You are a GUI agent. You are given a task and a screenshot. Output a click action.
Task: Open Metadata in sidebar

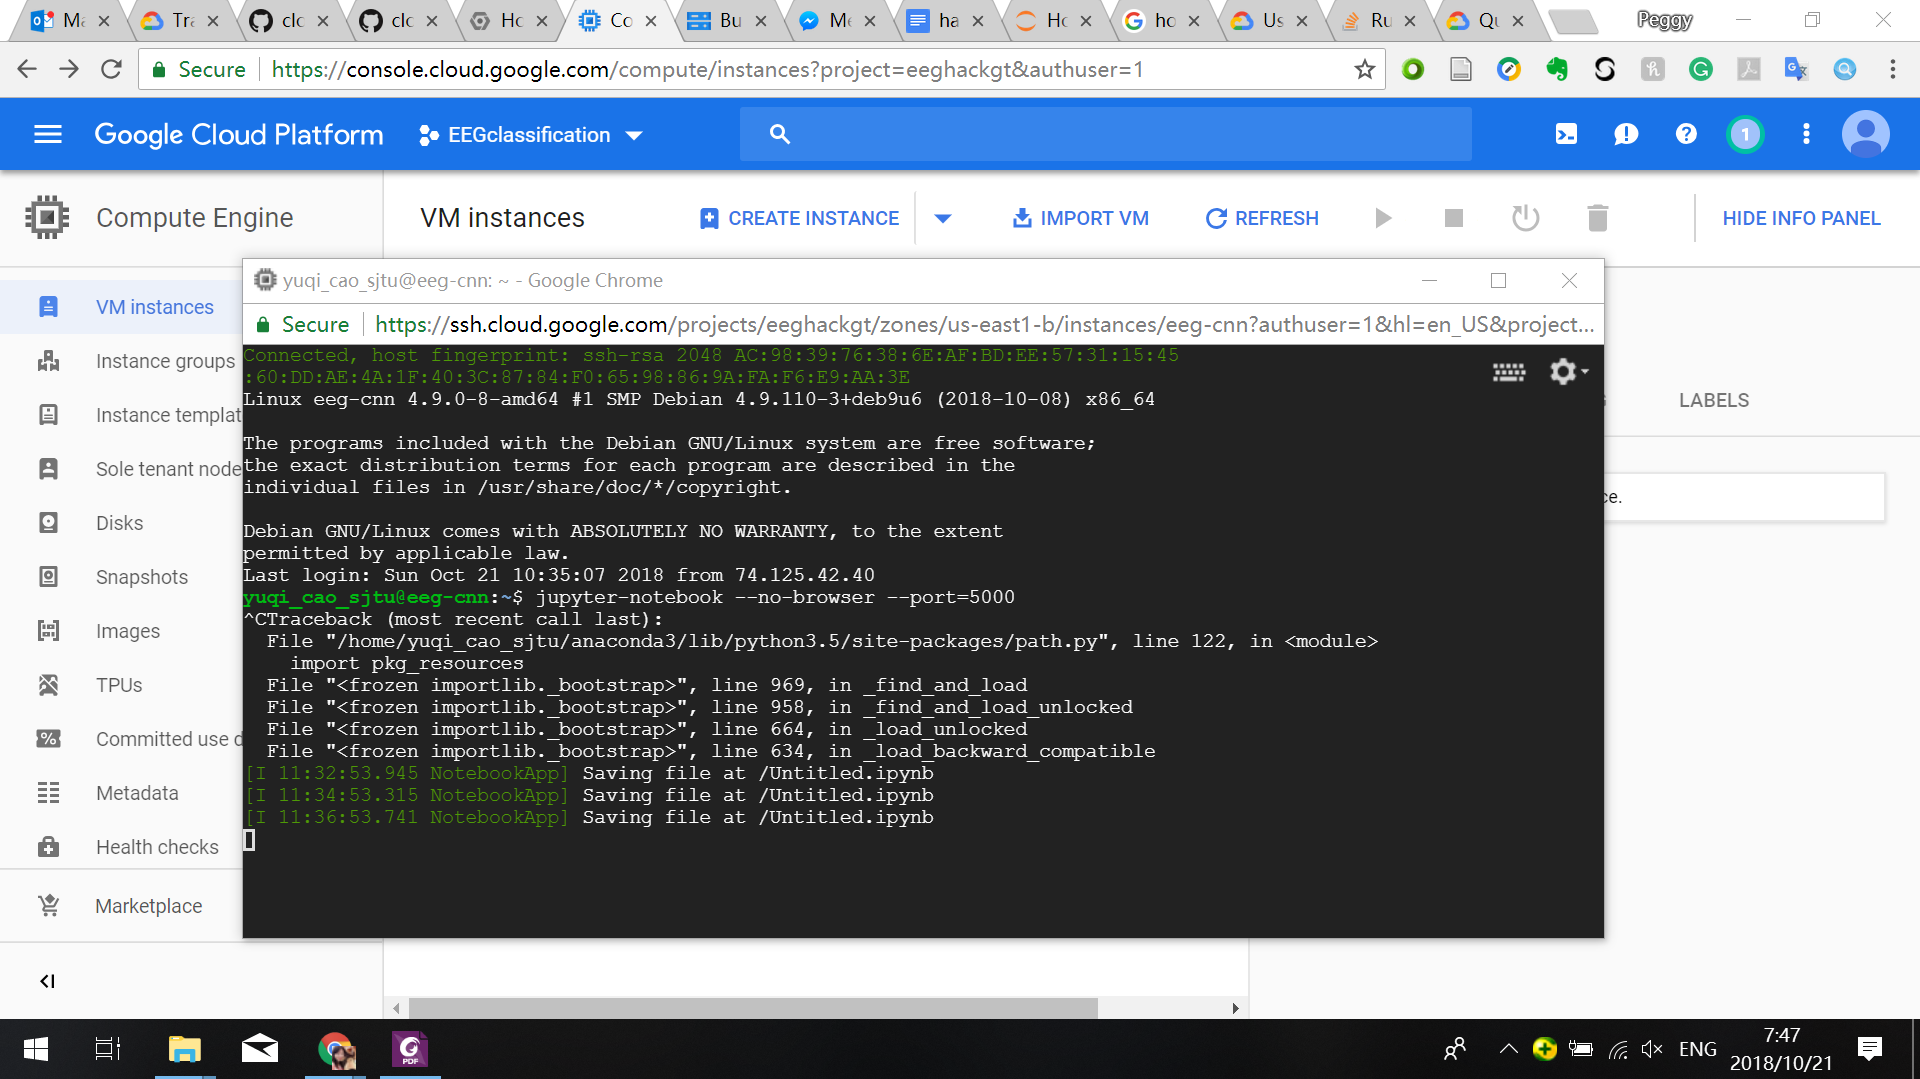click(x=121, y=793)
